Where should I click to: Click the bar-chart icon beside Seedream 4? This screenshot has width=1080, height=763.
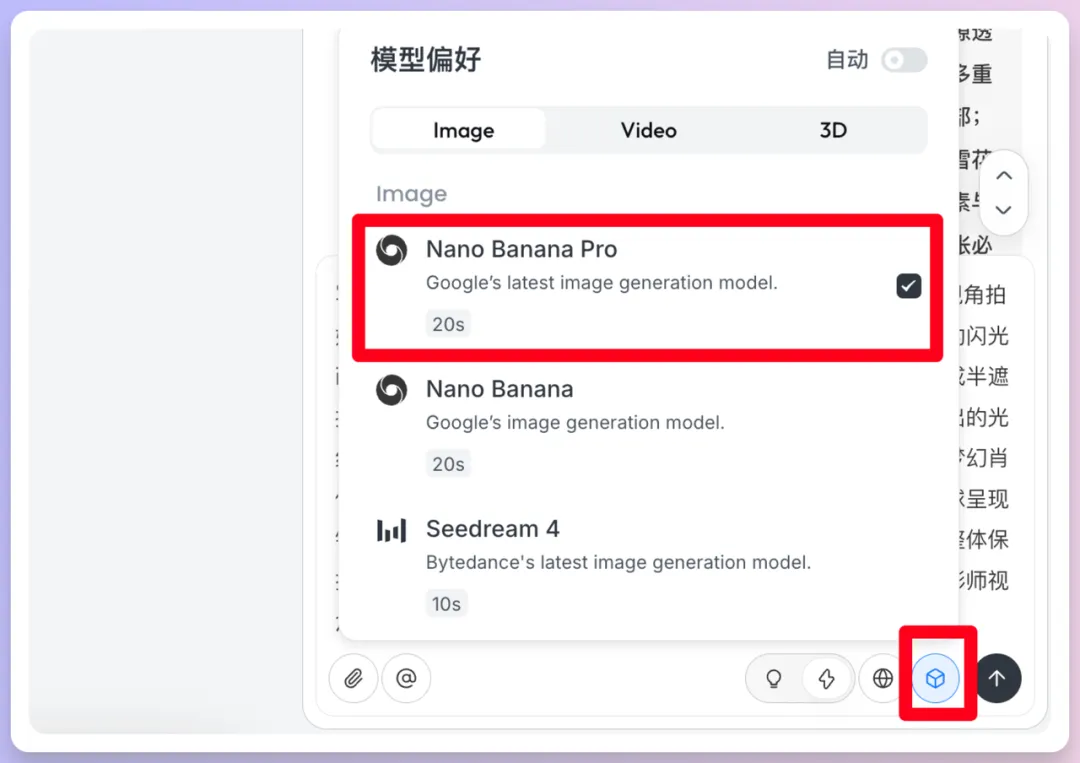pos(391,530)
